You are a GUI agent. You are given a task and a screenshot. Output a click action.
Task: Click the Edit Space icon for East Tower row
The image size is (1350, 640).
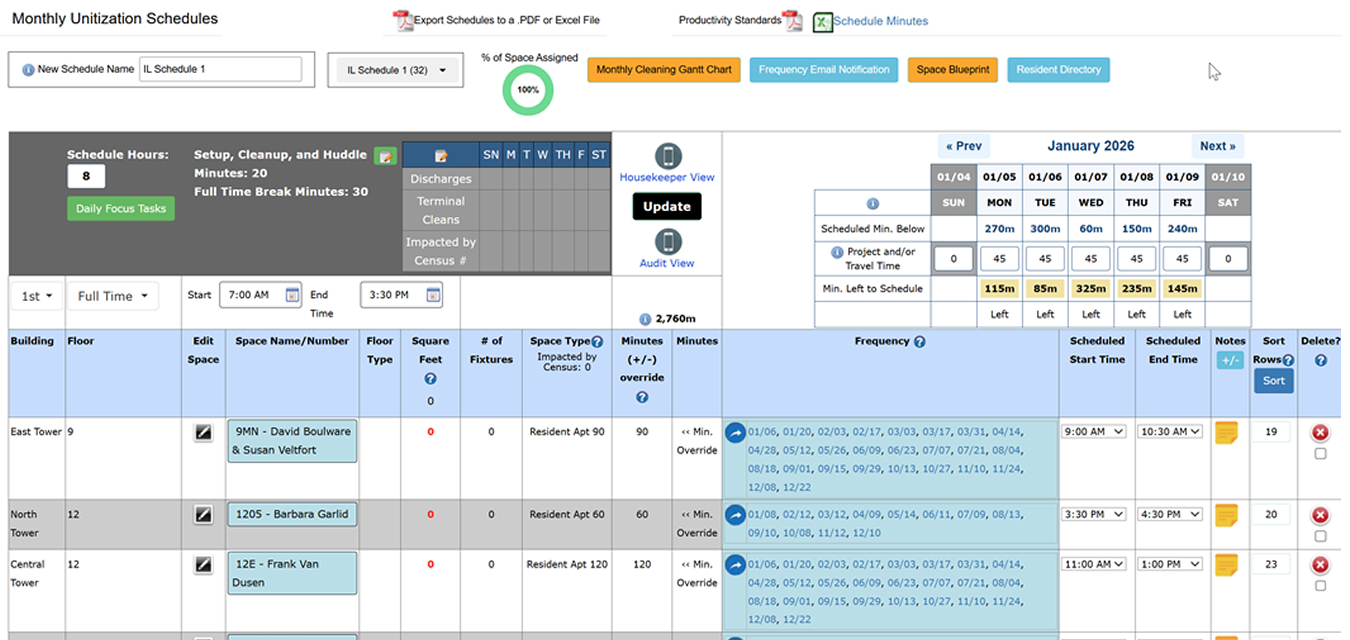pos(203,433)
